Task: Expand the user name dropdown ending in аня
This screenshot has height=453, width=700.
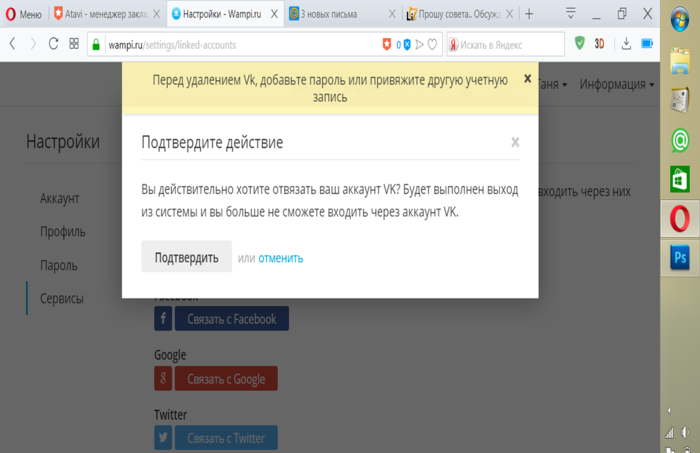Action: pyautogui.click(x=553, y=84)
